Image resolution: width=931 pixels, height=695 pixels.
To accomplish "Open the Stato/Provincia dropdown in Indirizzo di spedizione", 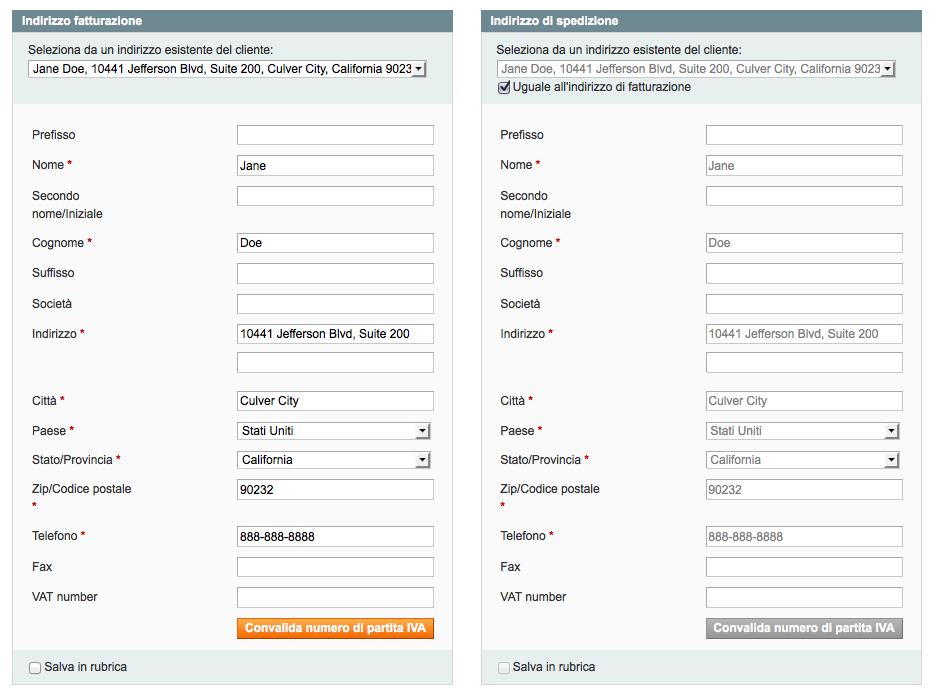I will [804, 460].
